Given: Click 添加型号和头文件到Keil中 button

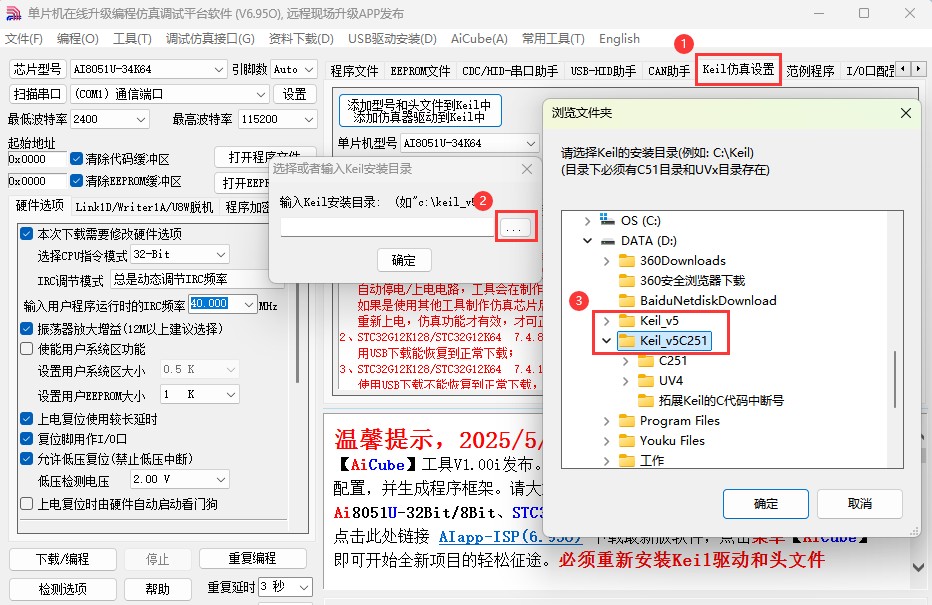Looking at the screenshot, I should 420,111.
